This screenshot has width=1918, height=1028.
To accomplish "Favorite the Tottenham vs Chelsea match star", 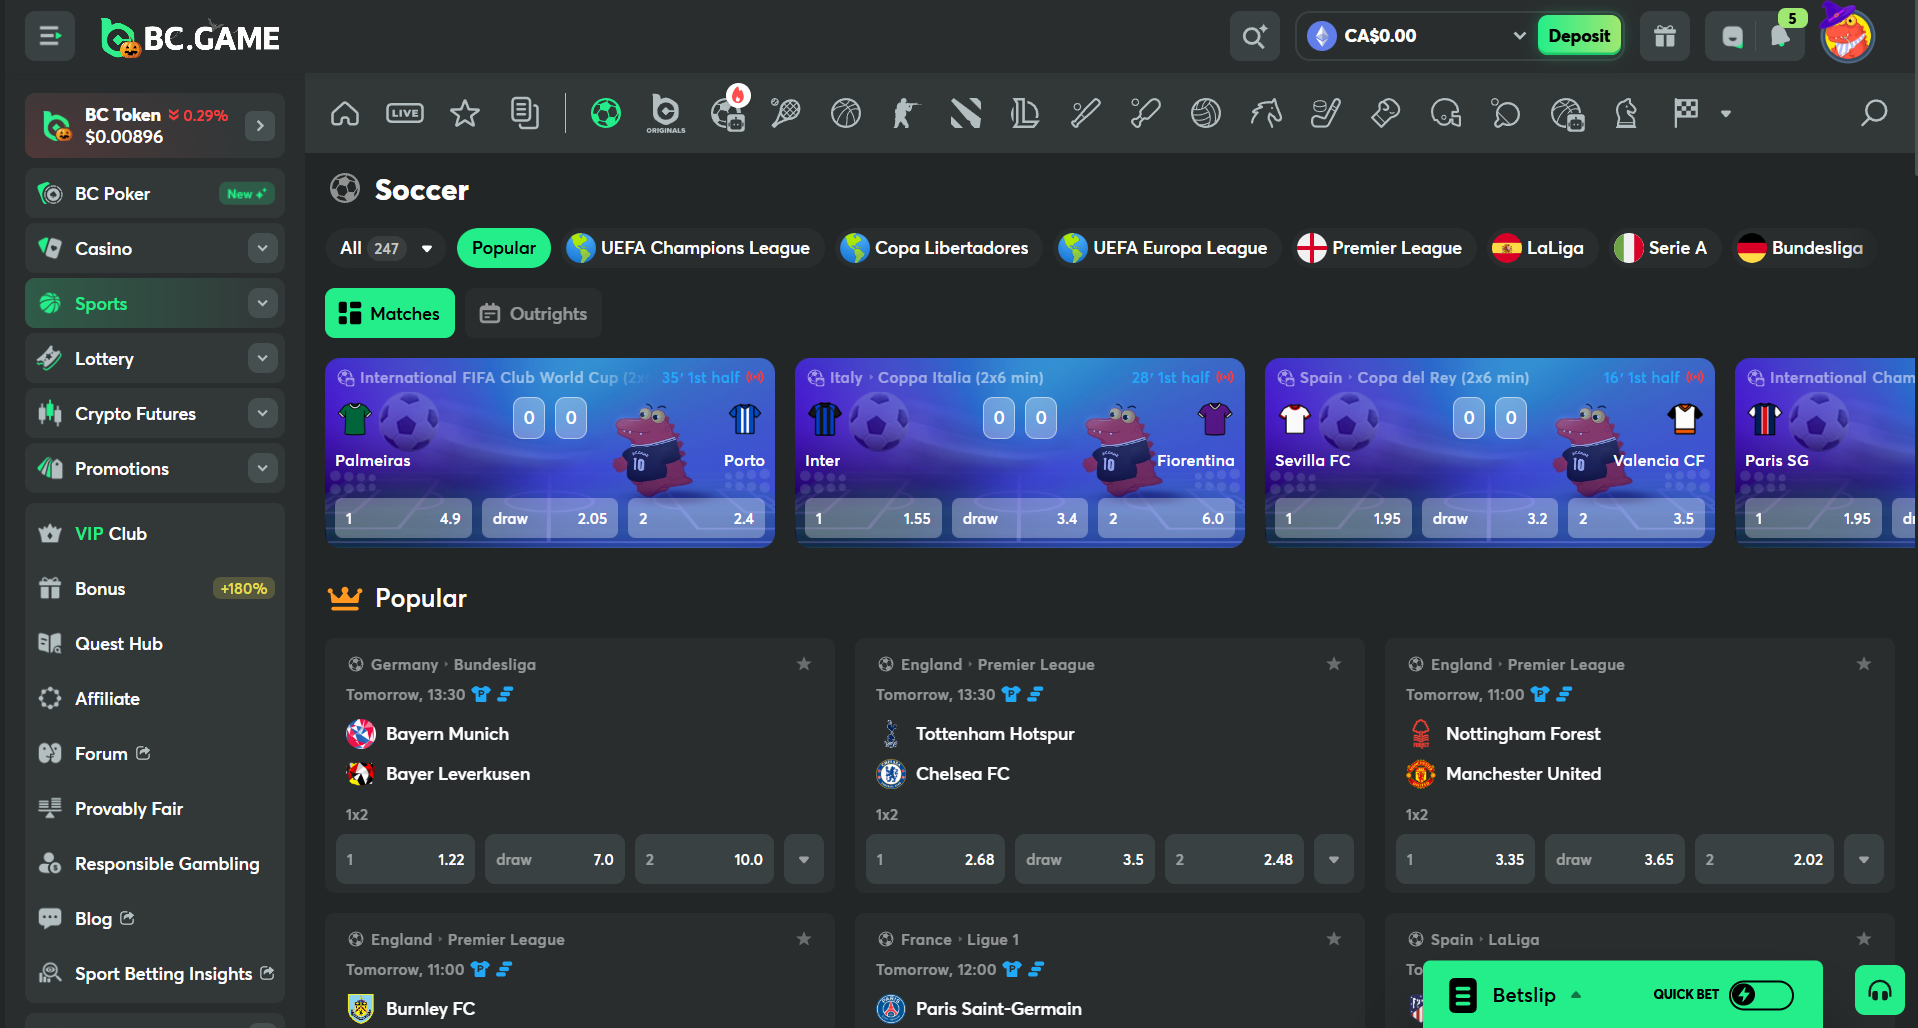I will point(1333,664).
